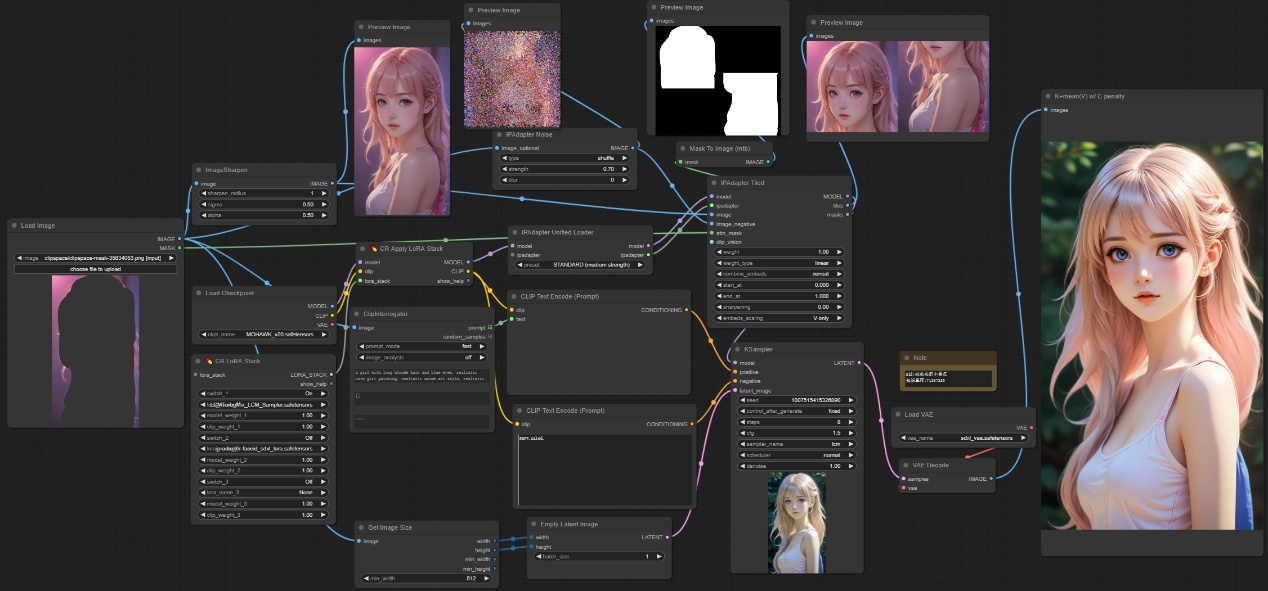Screen dimensions: 1268x591
Task: Click the CONDITIONING output of the top CLIP Text Encode
Action: pyautogui.click(x=686, y=310)
